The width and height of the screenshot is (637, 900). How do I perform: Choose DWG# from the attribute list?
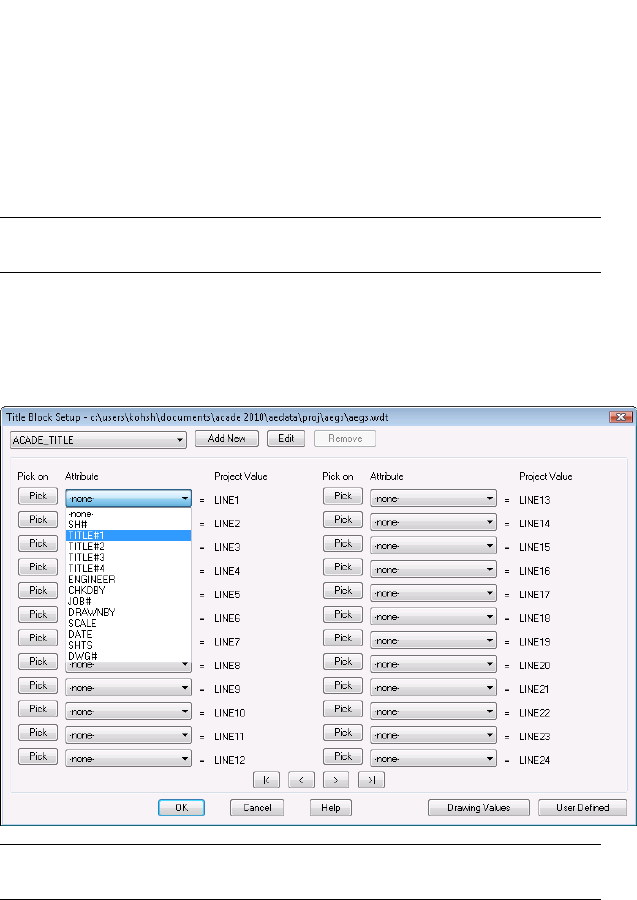tap(129, 656)
